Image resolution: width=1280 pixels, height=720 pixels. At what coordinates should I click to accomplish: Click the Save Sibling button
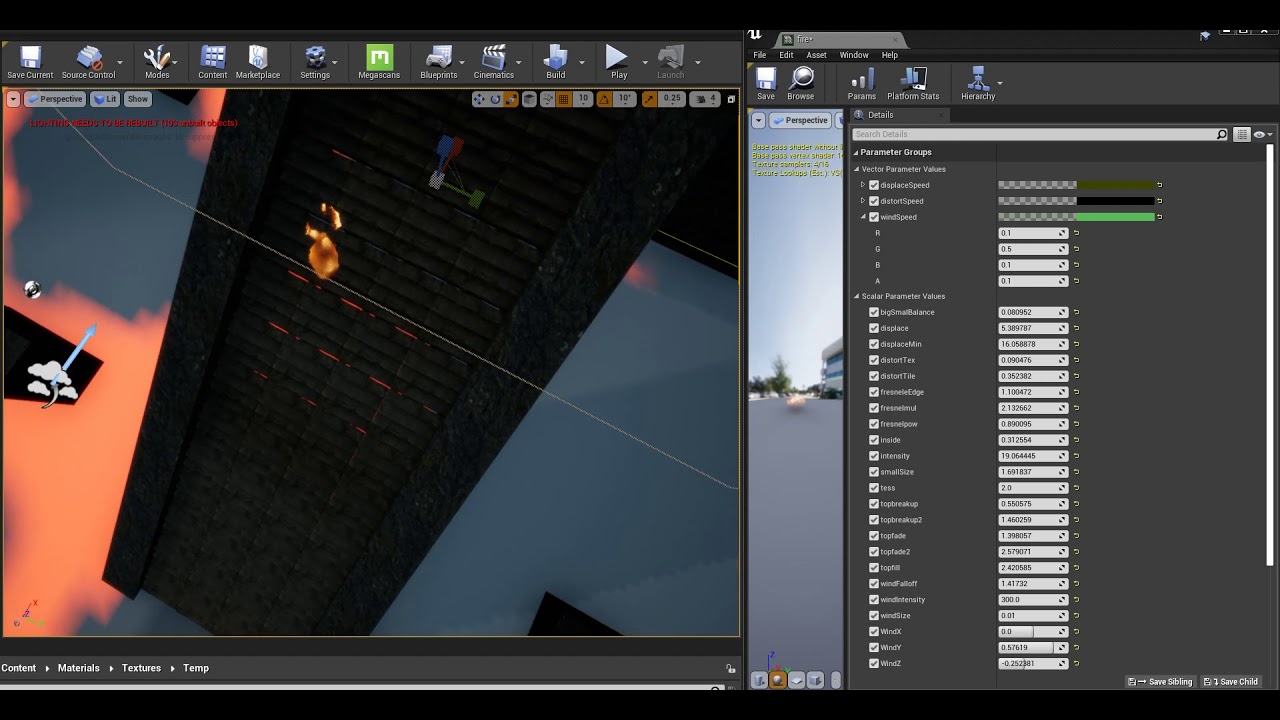[1161, 682]
